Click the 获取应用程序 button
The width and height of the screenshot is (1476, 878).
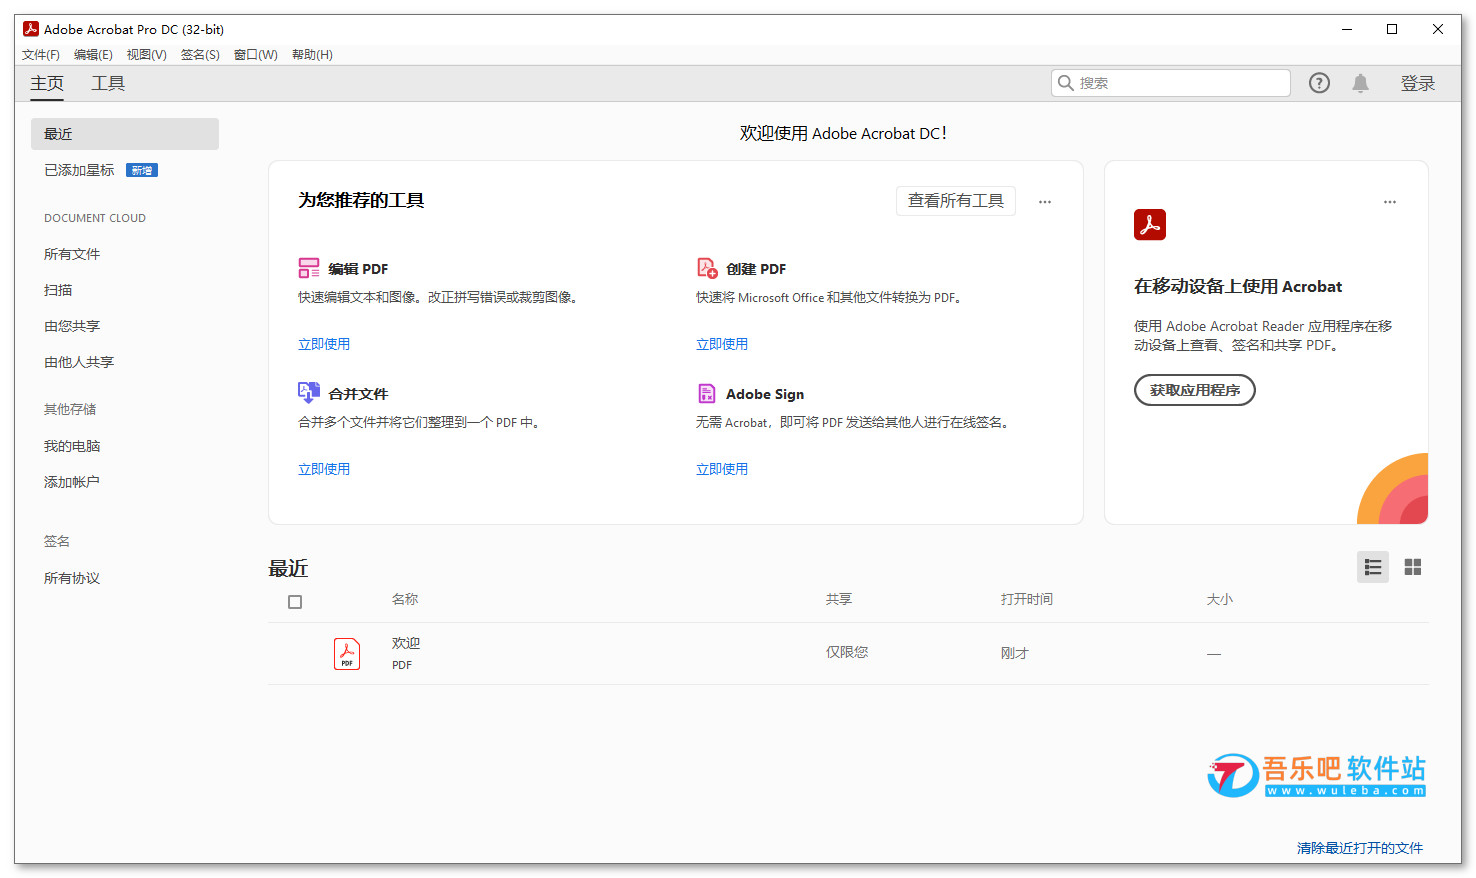coord(1195,390)
